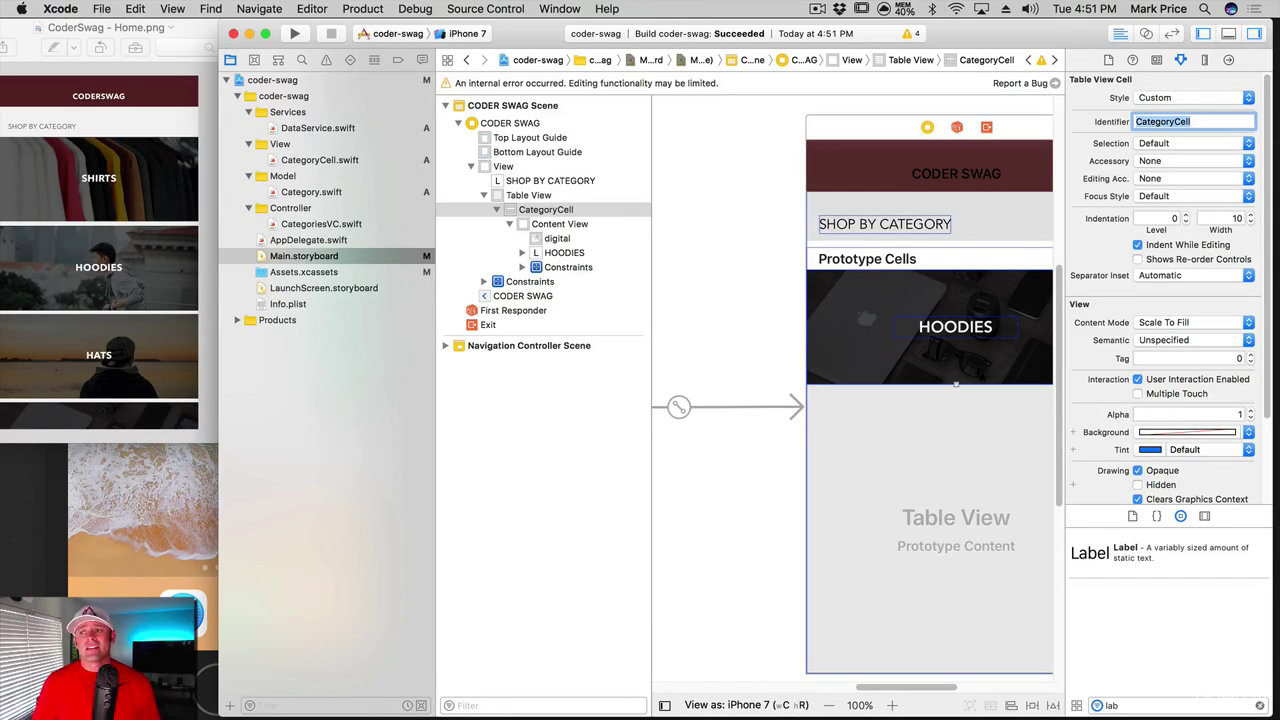The image size is (1280, 720).
Task: Open the Report navigator
Action: click(422, 60)
